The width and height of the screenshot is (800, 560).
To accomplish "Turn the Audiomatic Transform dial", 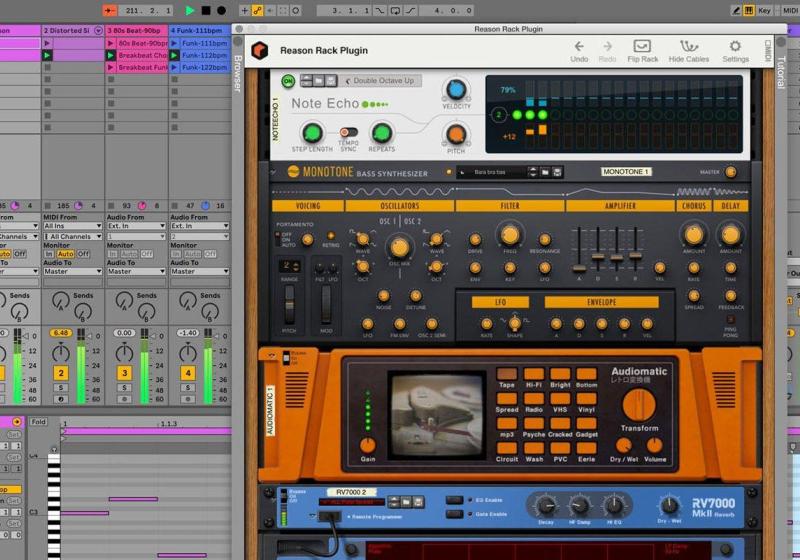I will point(639,405).
